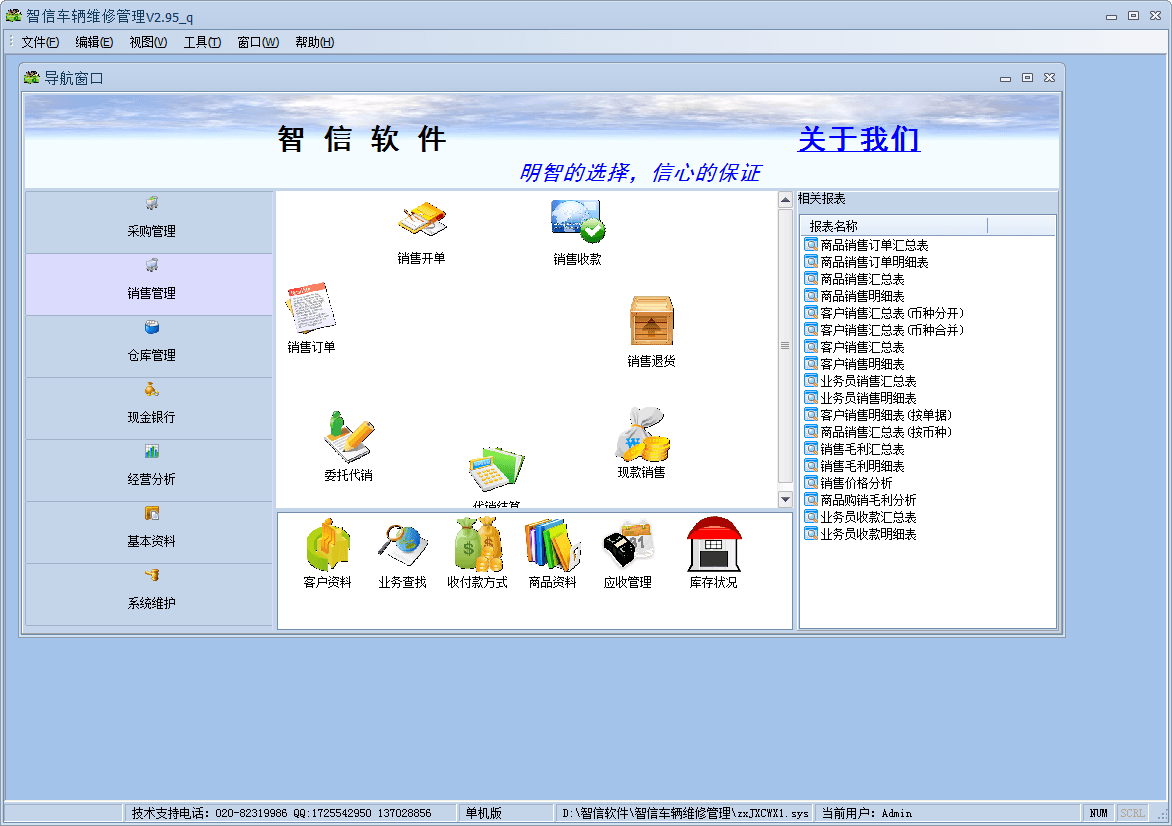Open the 销售退货 sales return icon
This screenshot has height=826, width=1172.
(x=651, y=322)
